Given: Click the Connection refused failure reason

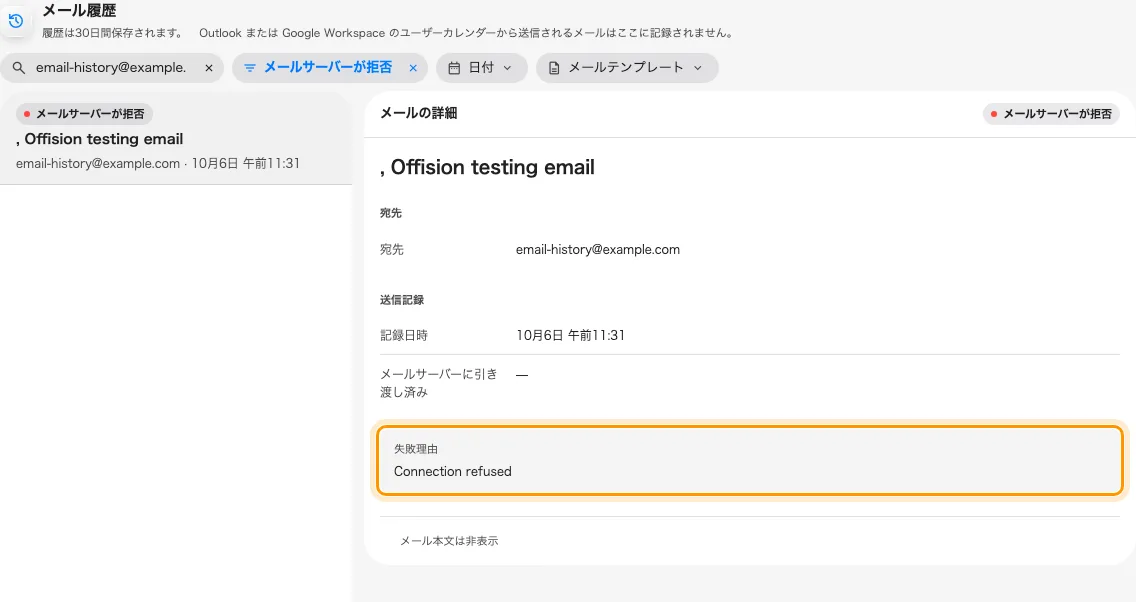Looking at the screenshot, I should 453,472.
